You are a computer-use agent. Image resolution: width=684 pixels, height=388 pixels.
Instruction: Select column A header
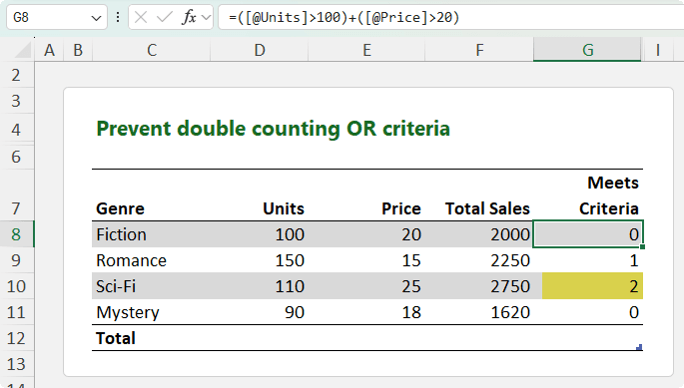49,50
